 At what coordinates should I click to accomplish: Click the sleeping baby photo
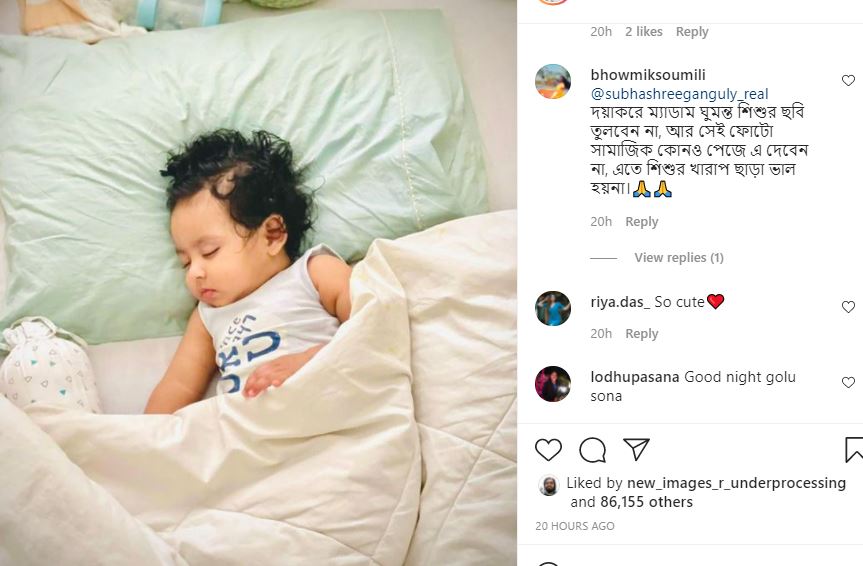(x=258, y=283)
